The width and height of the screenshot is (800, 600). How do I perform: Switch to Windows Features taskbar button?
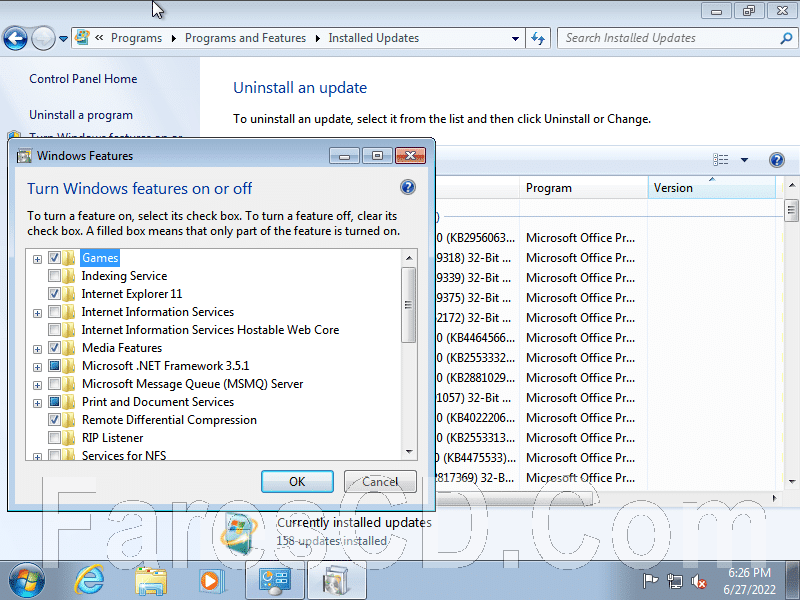point(336,581)
